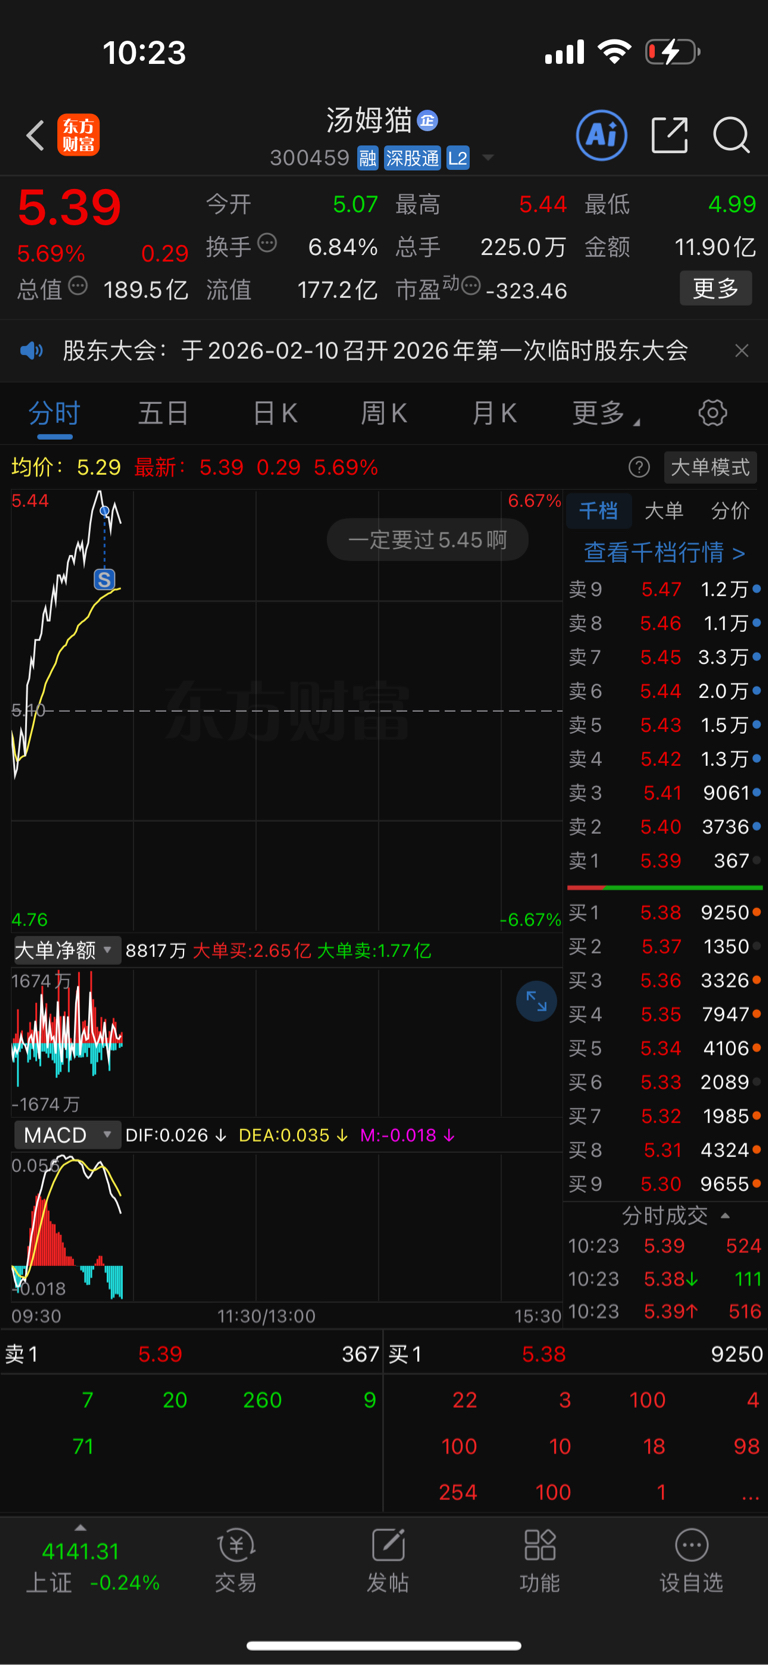The image size is (768, 1665).
Task: Switch to the 日K tab
Action: click(x=275, y=413)
